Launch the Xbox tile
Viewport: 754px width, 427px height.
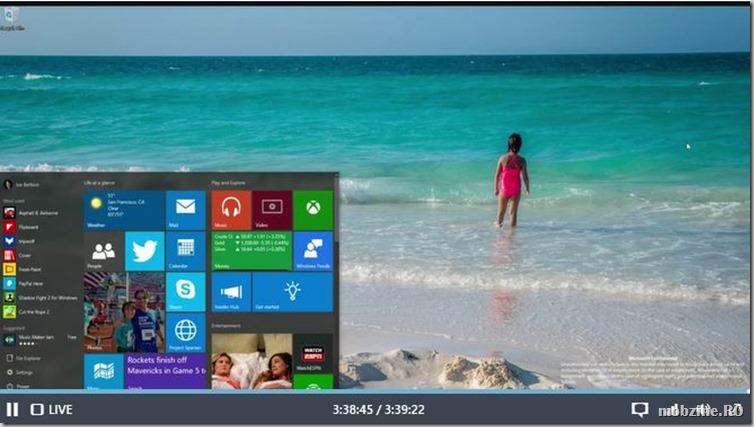point(313,210)
